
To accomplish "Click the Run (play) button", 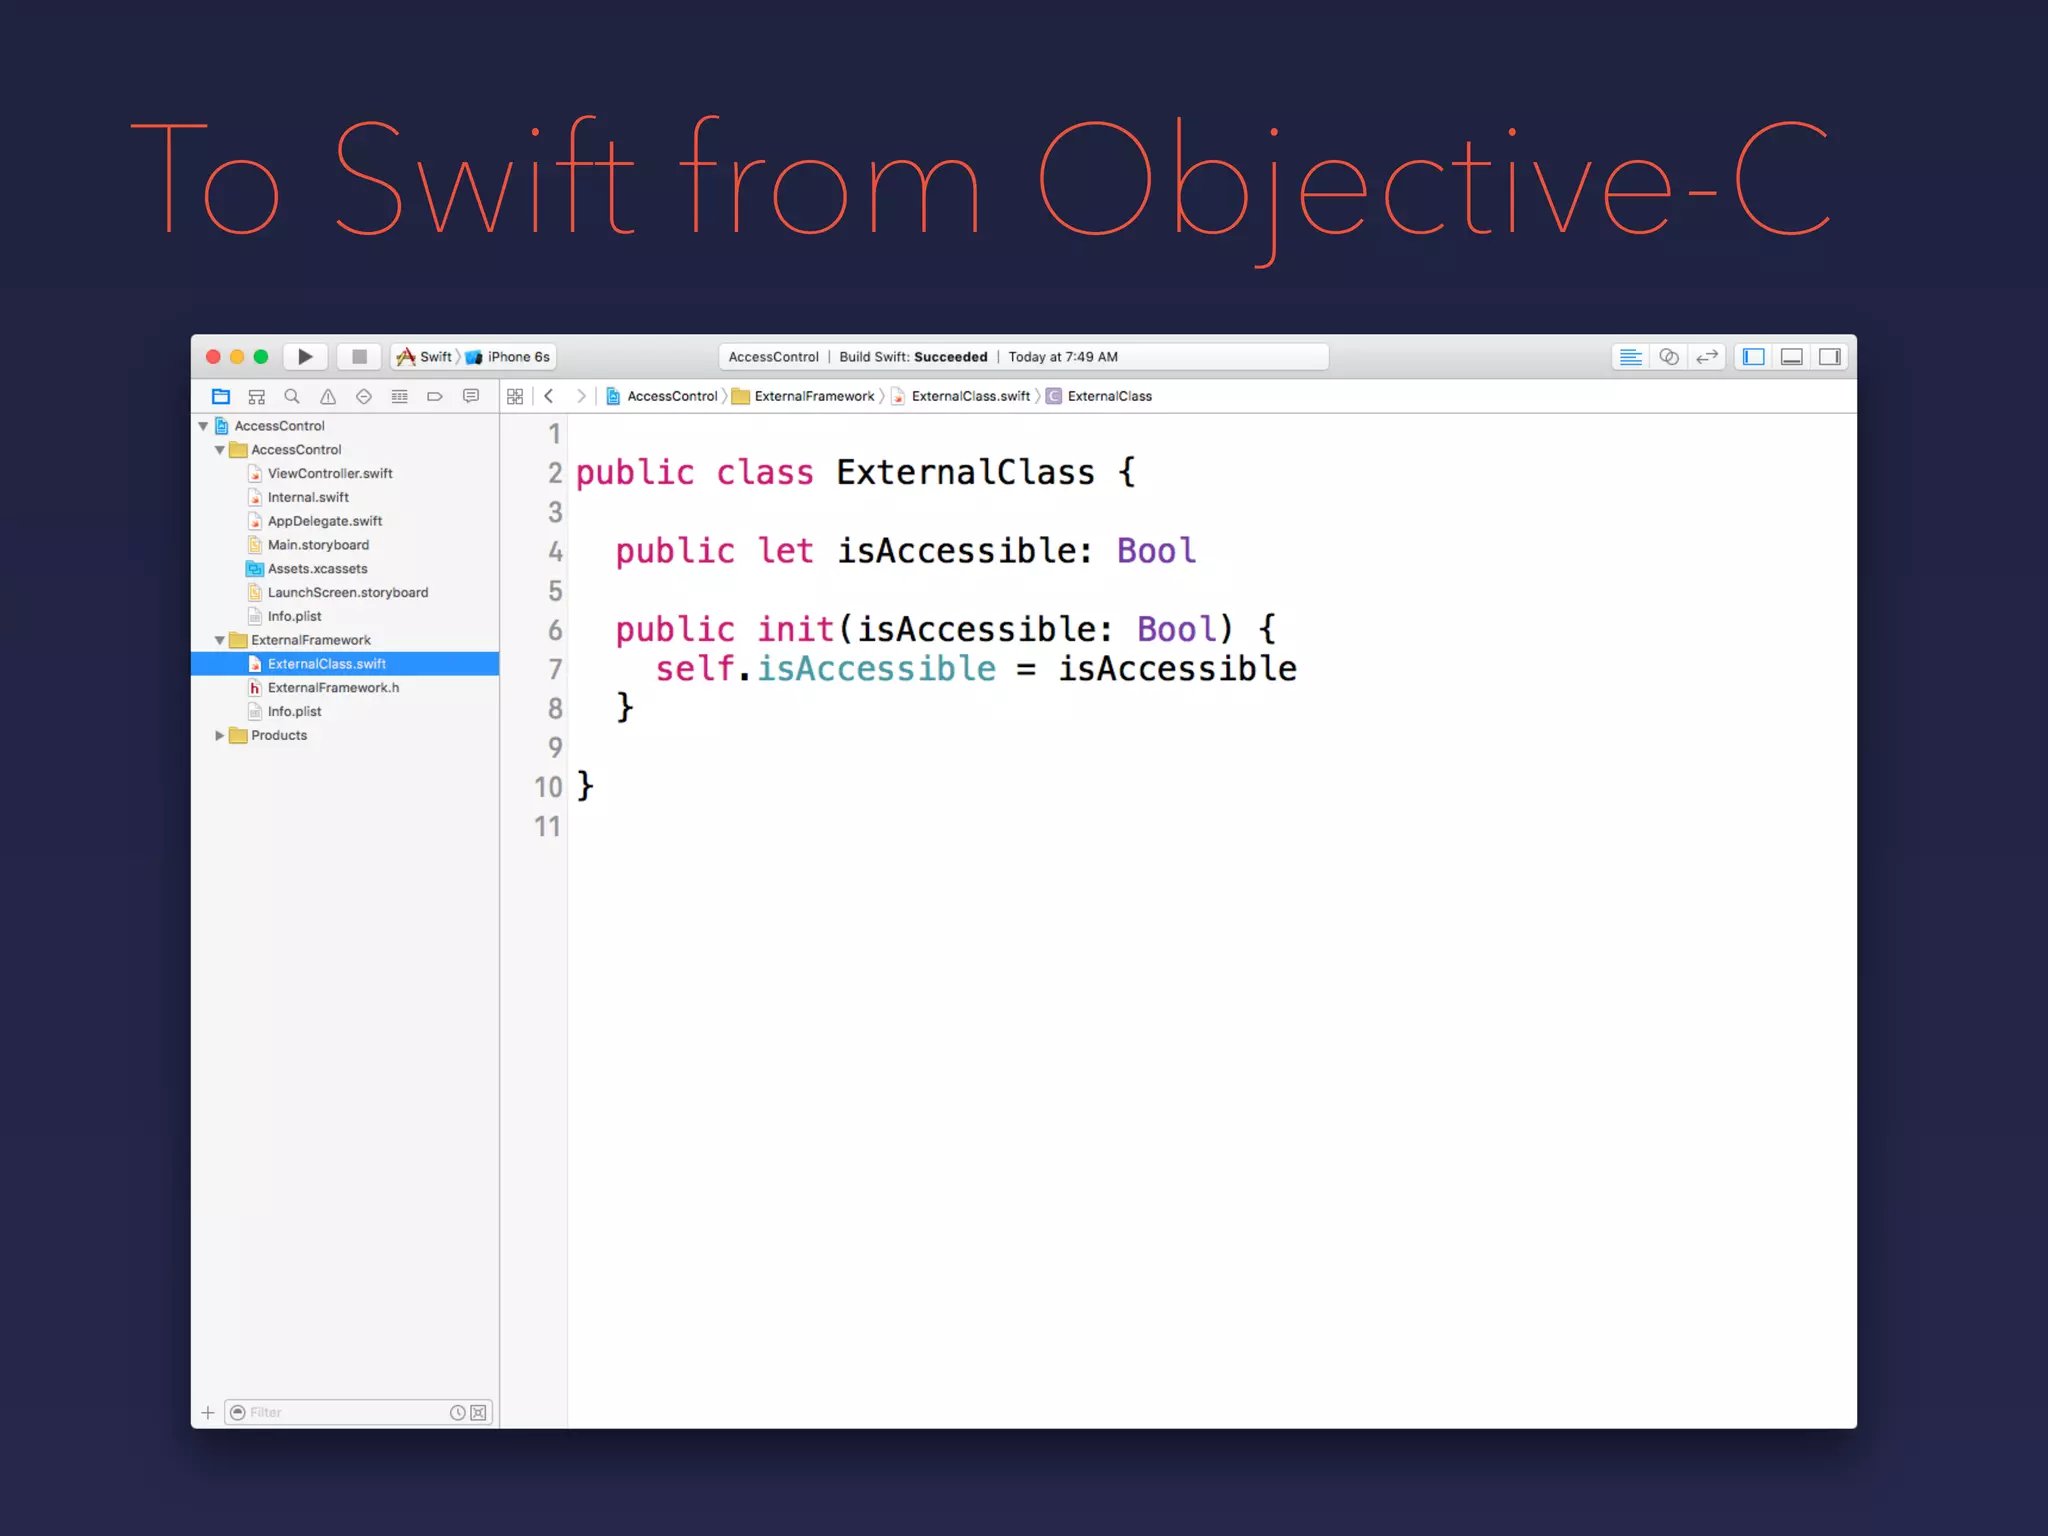I will [305, 357].
